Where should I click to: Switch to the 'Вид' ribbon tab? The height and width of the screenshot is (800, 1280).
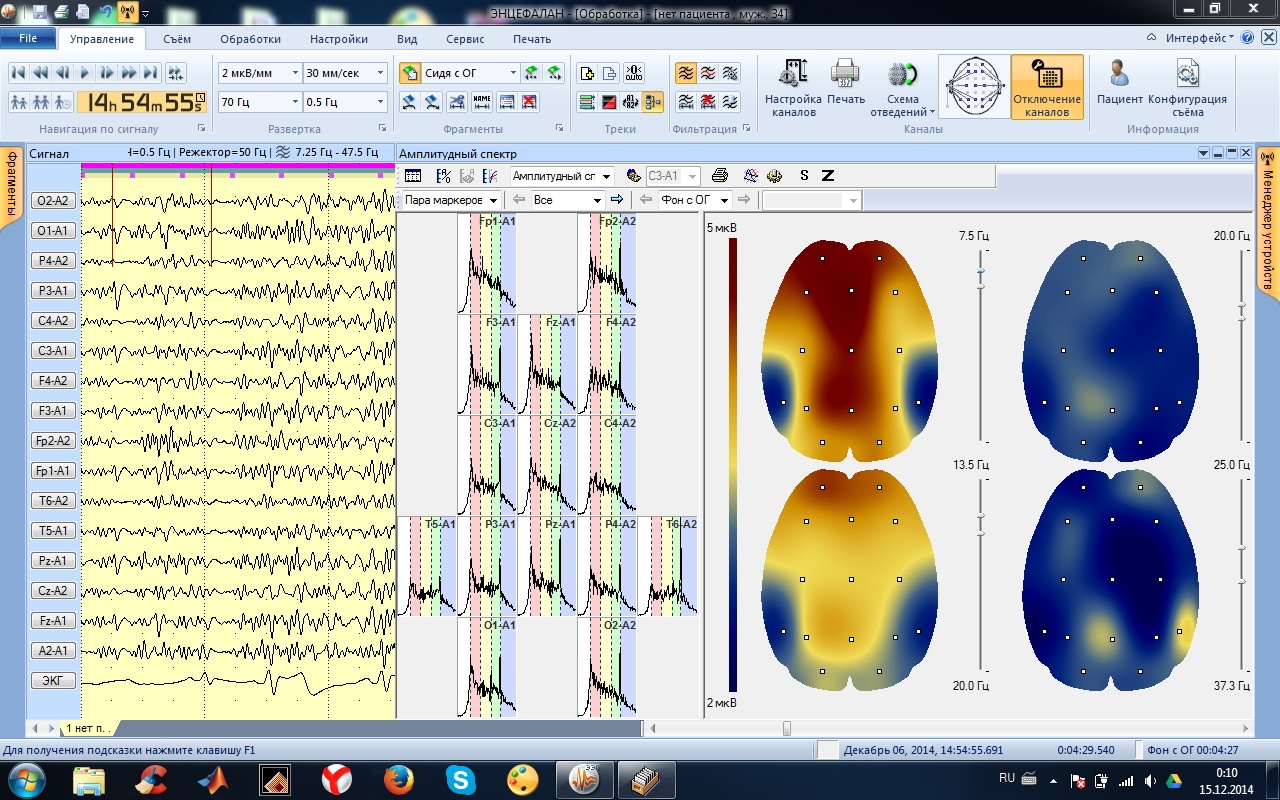click(x=407, y=39)
